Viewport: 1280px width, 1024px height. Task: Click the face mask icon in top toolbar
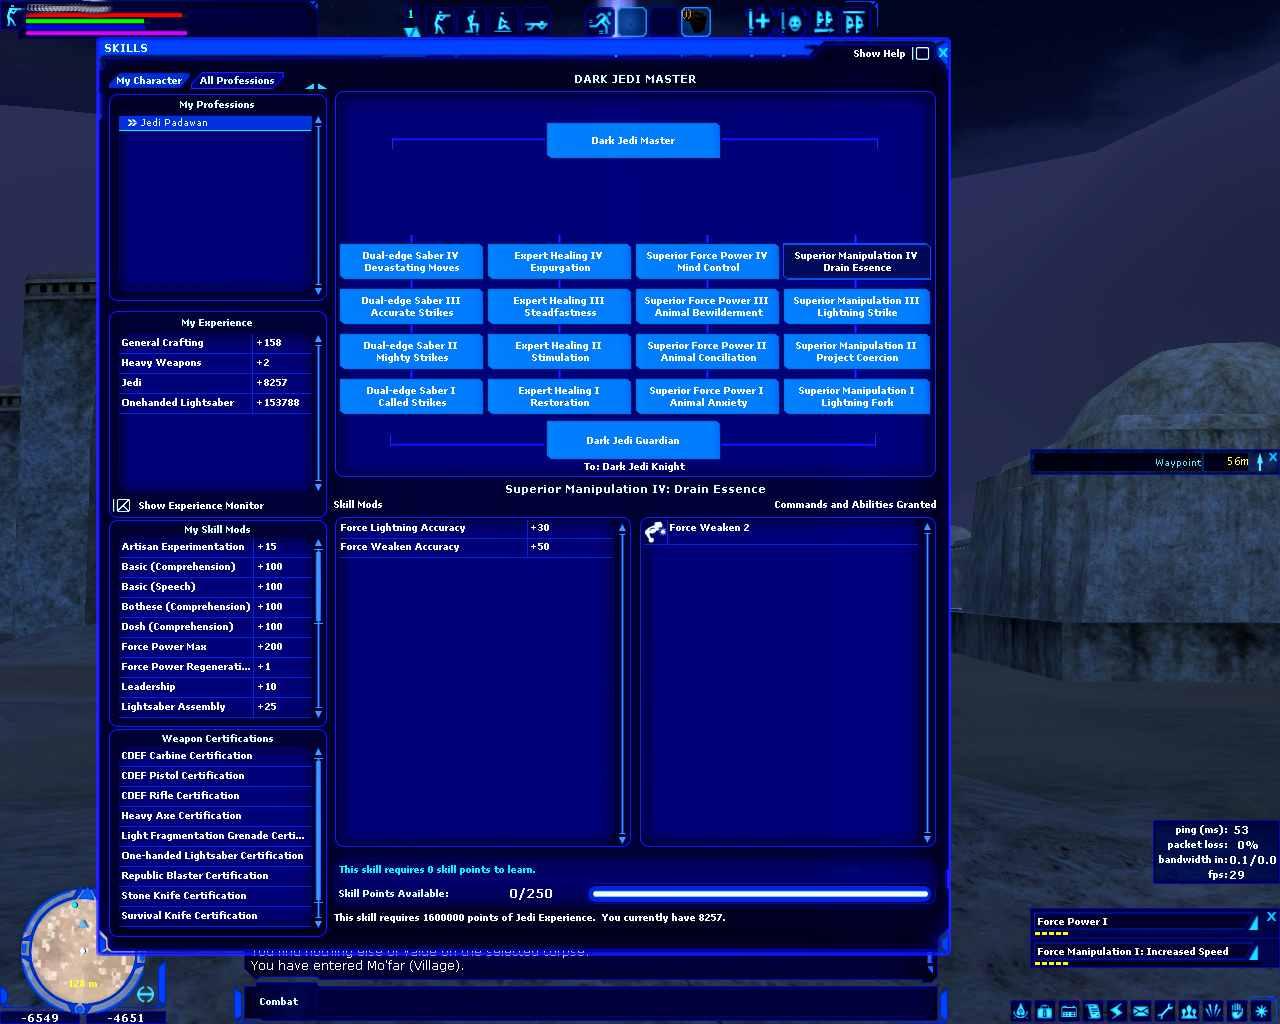coord(792,22)
